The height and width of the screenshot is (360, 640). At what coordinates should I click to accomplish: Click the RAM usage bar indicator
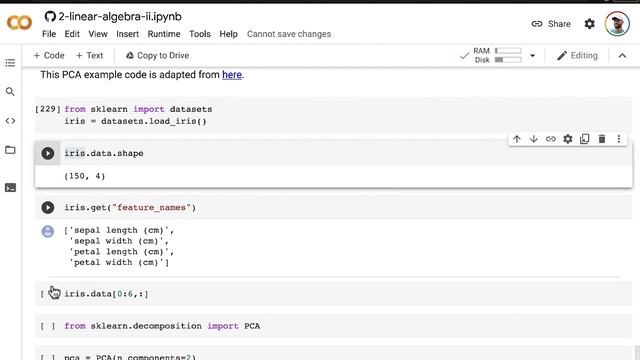[508, 51]
